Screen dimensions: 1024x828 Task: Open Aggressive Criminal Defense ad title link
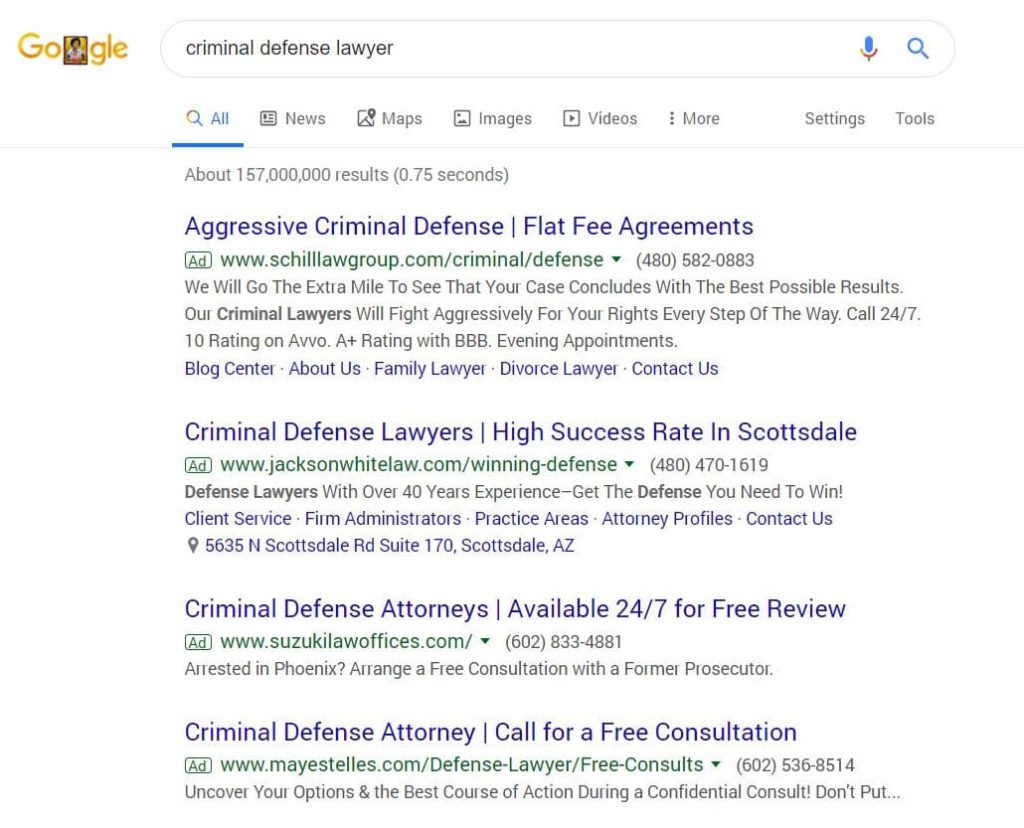coord(469,226)
